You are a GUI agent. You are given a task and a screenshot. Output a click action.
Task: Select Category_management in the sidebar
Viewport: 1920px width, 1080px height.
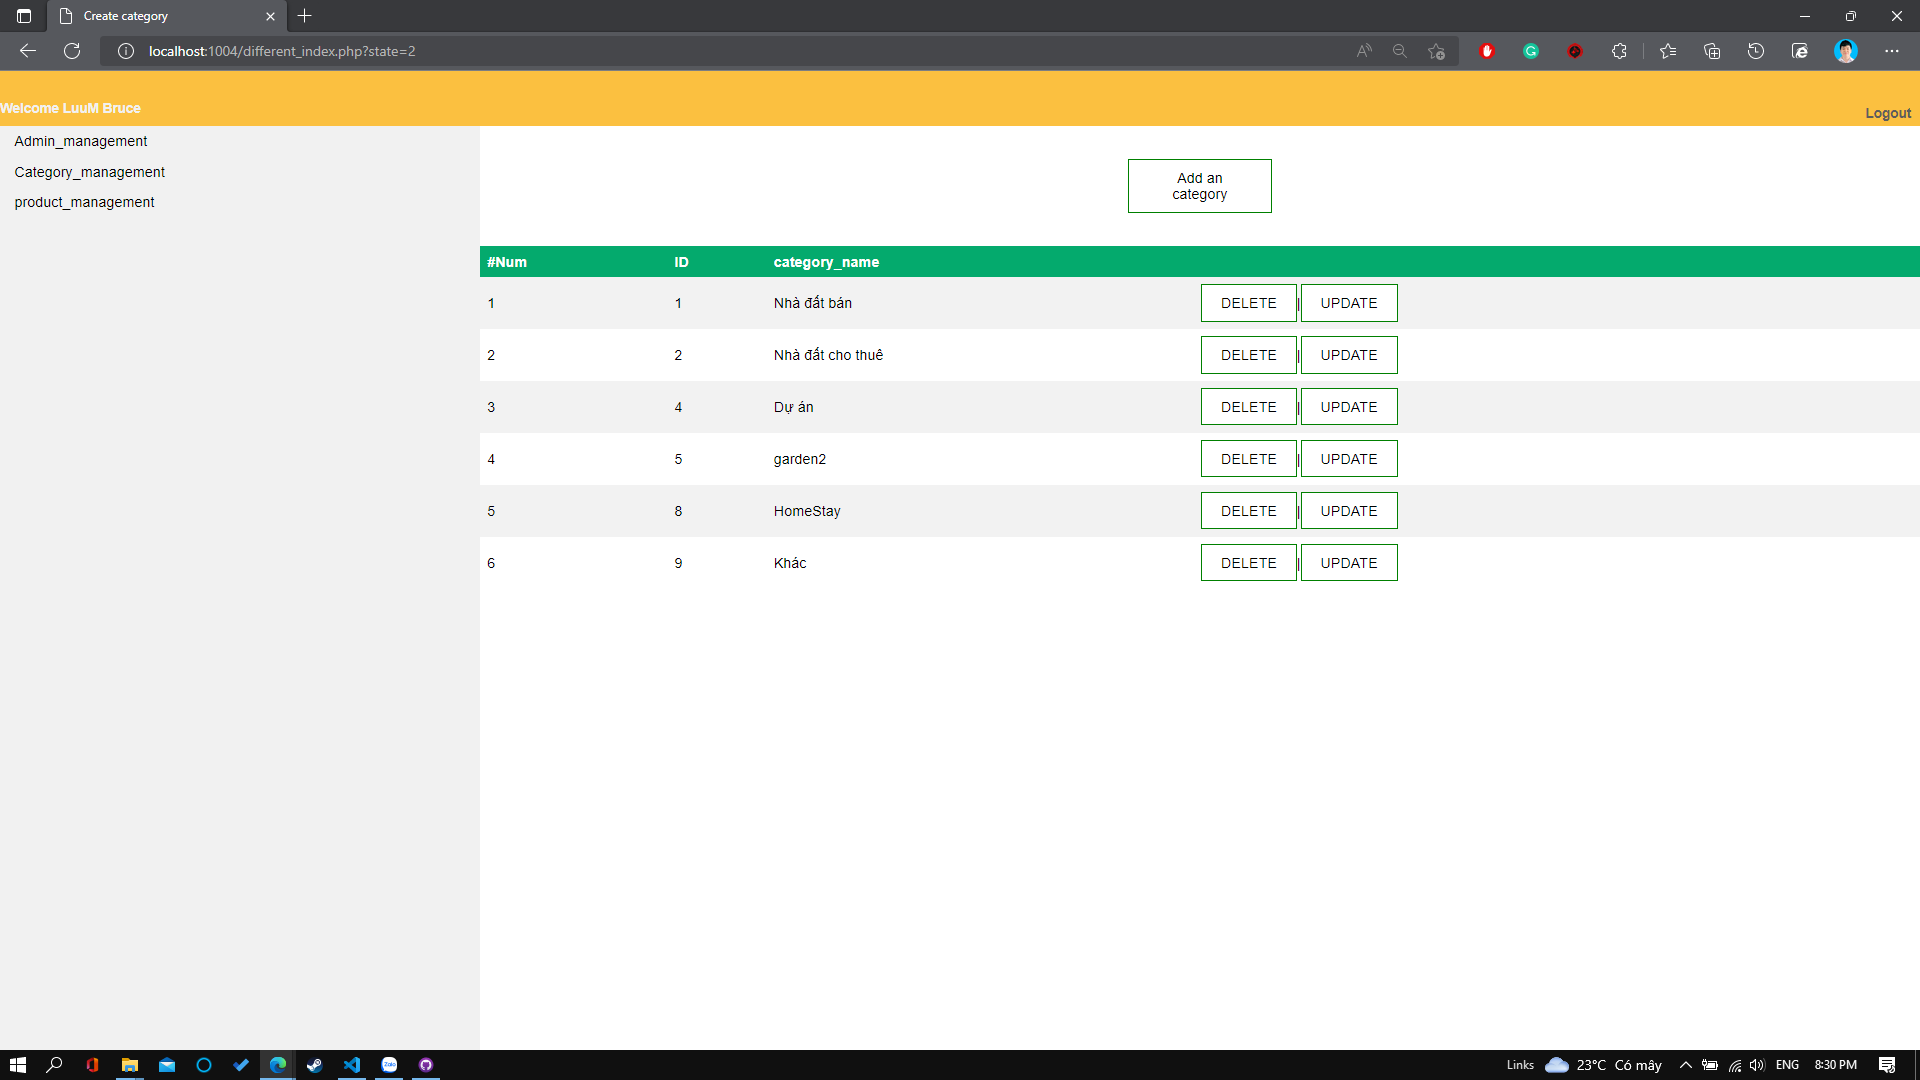90,171
